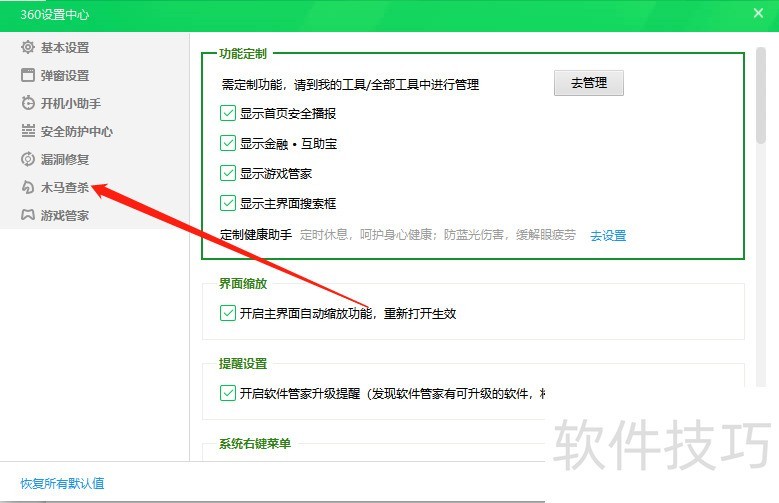779x503 pixels.
Task: Click the window icon beside 弹窗设置
Action: (x=28, y=75)
